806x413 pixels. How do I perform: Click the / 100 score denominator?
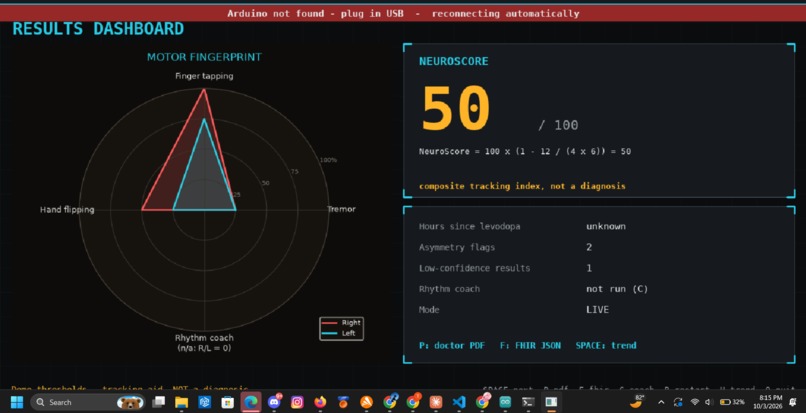click(558, 125)
